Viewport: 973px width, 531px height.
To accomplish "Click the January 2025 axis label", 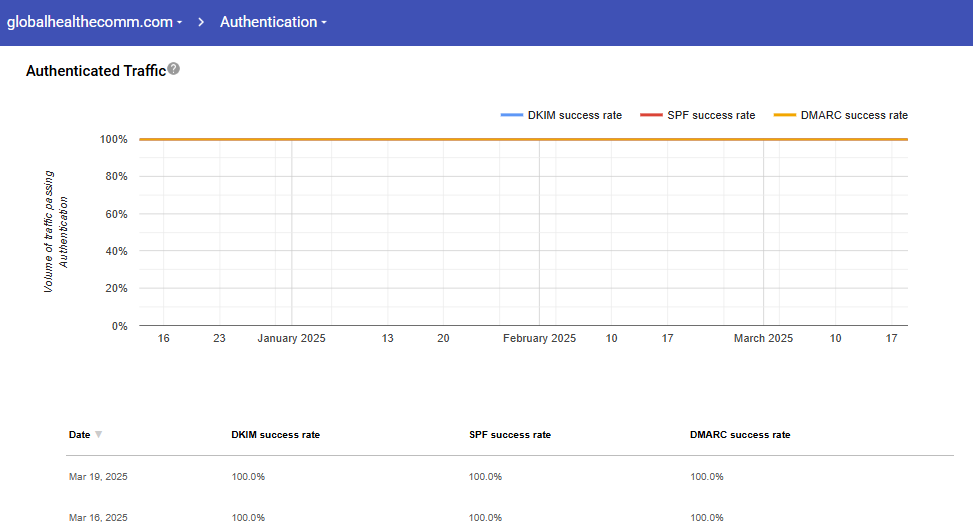I will 291,339.
